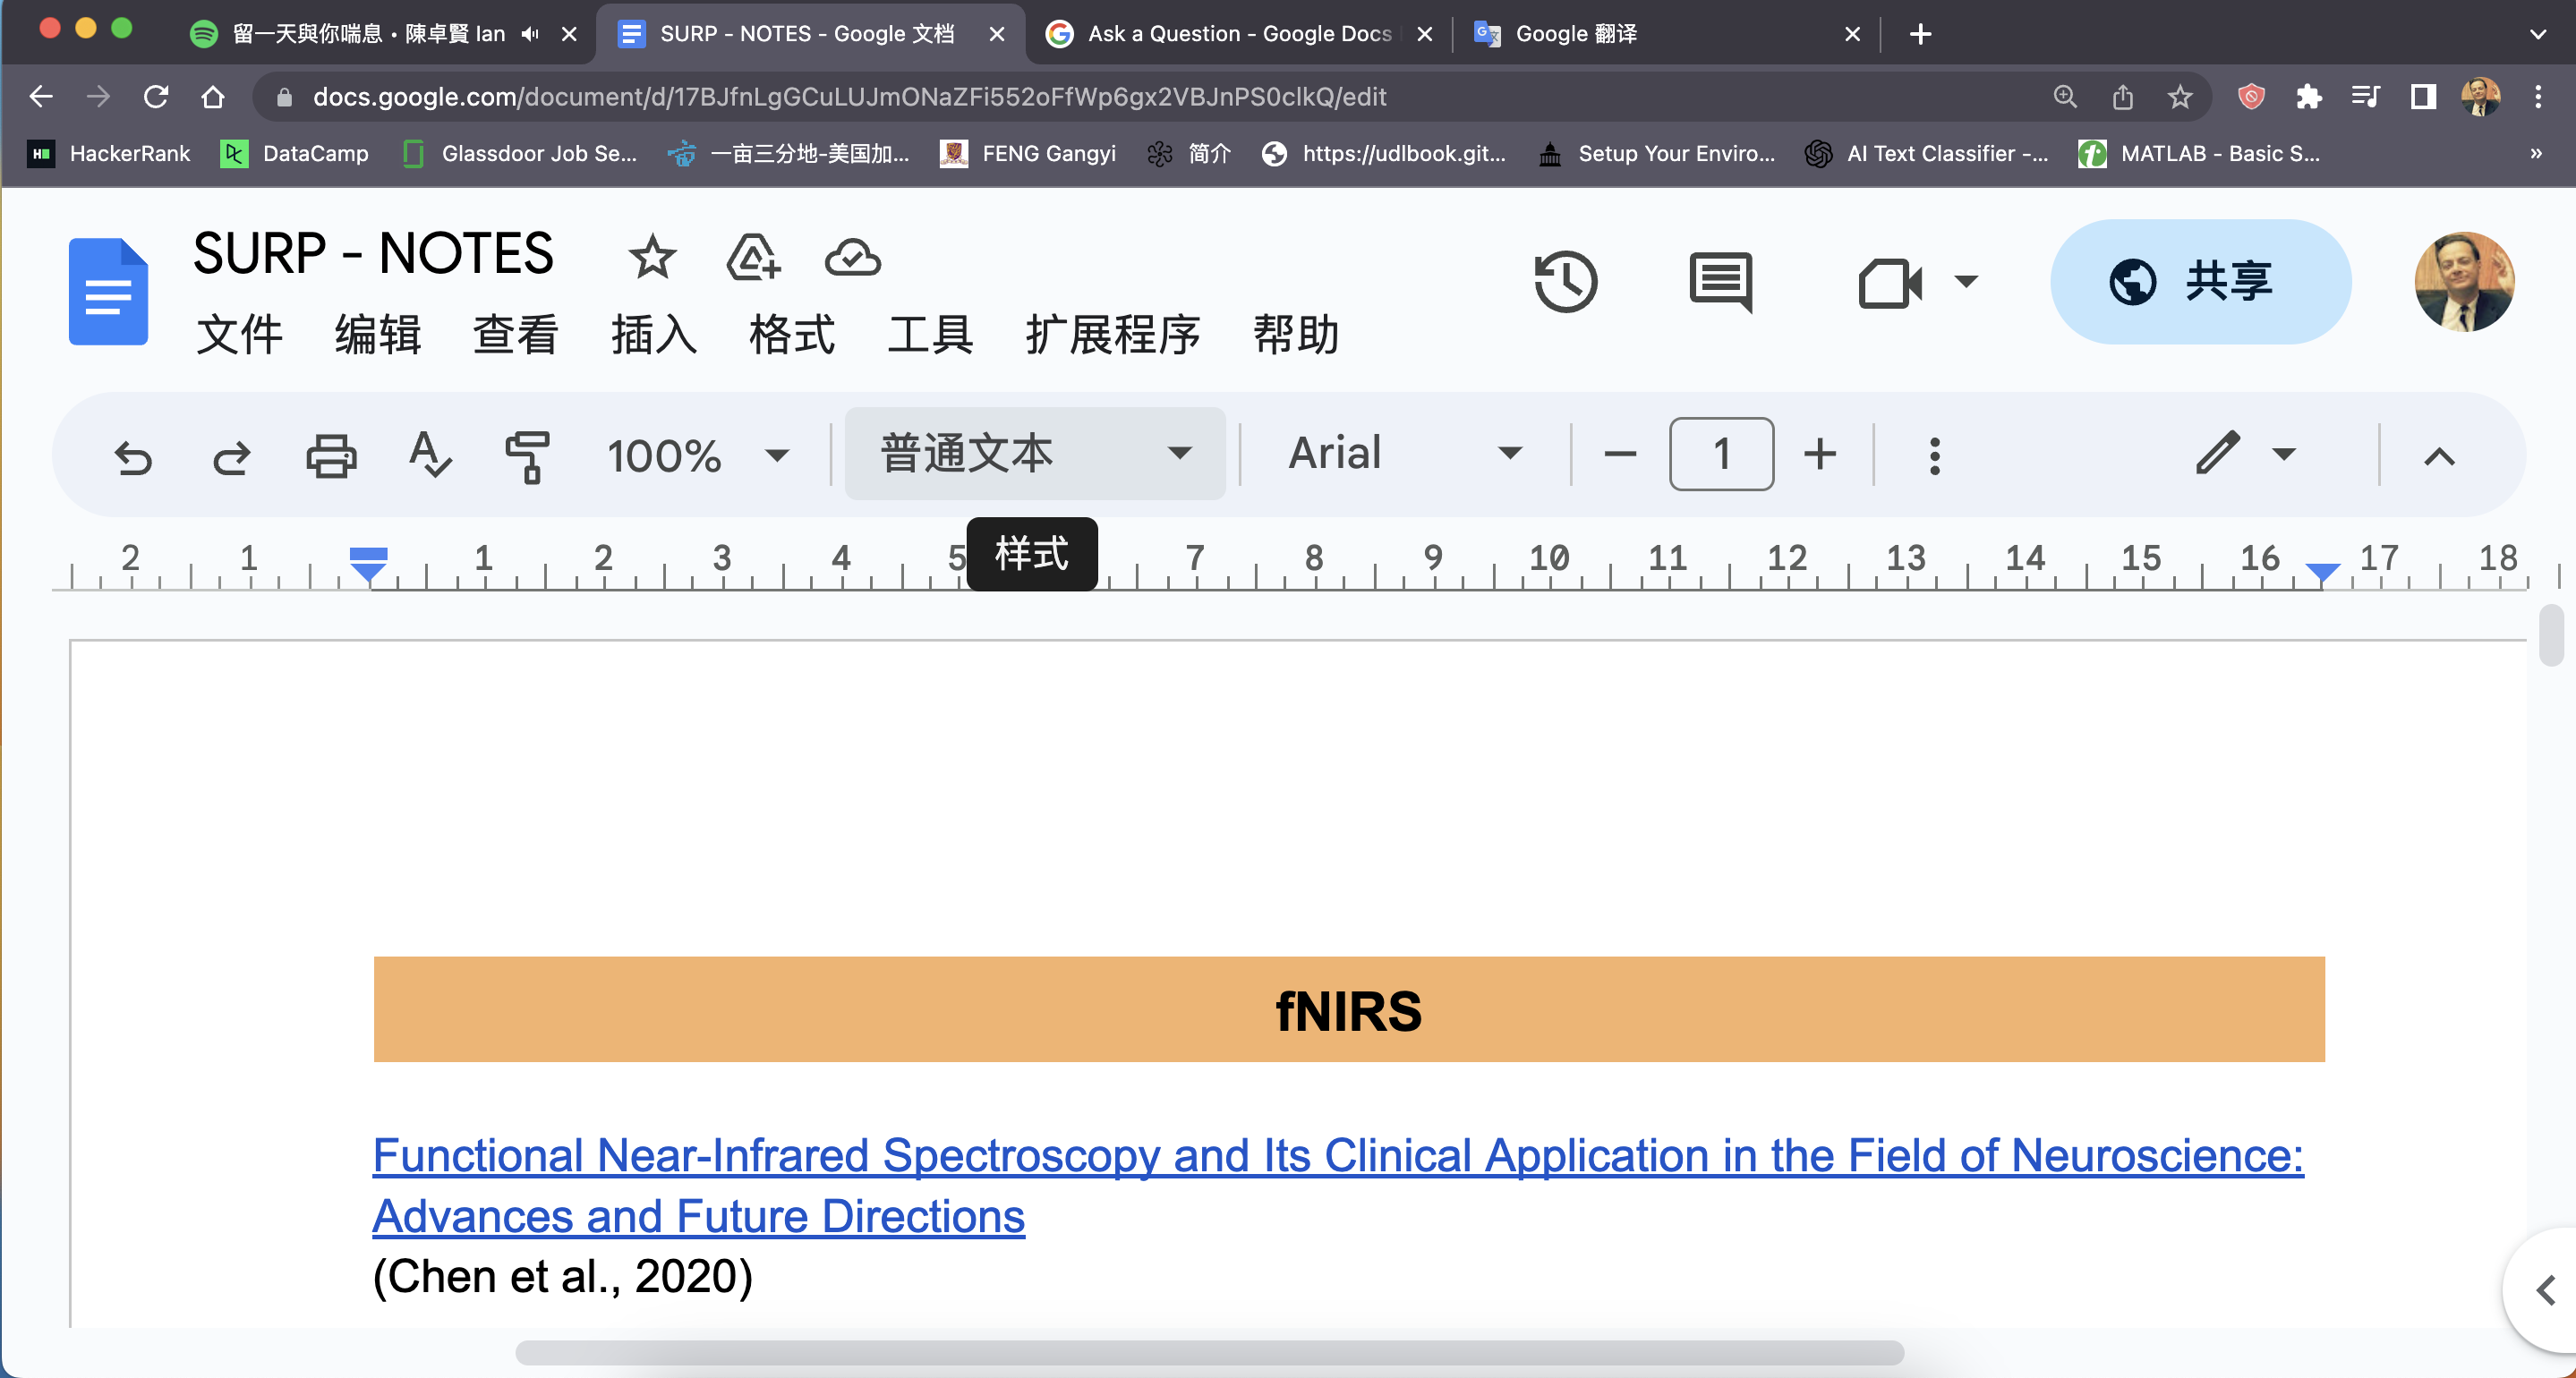The image size is (2576, 1378).
Task: Open the 插入 menu
Action: point(653,335)
